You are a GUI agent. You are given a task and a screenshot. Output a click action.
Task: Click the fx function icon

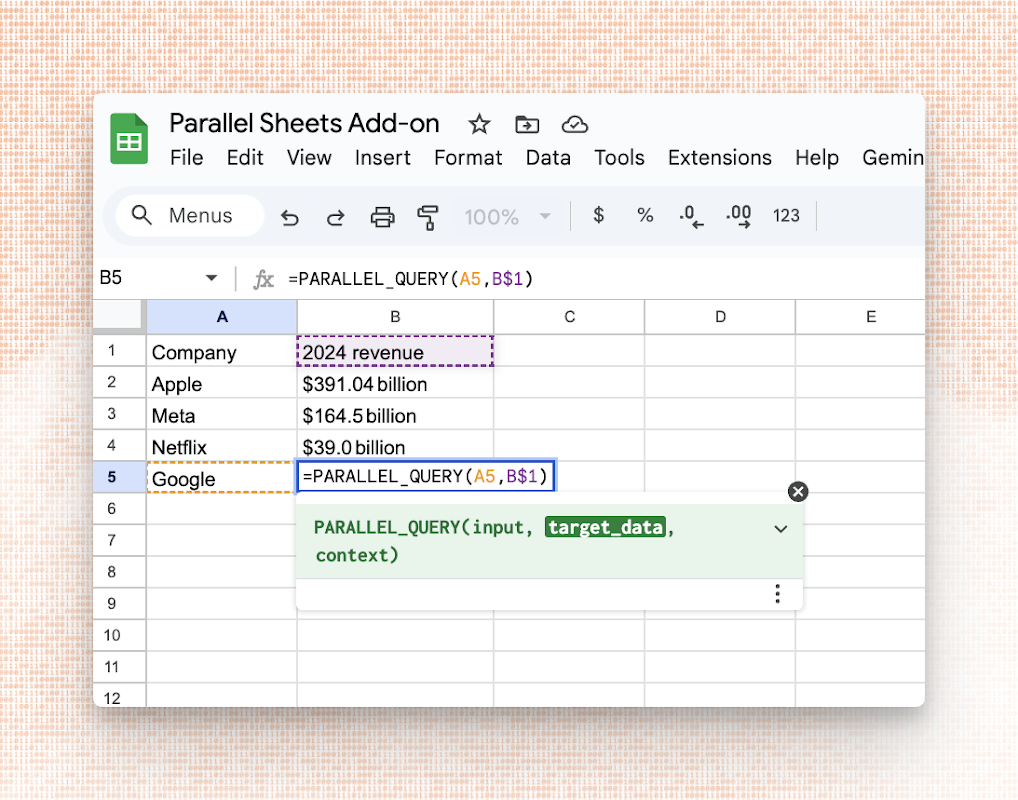coord(263,279)
